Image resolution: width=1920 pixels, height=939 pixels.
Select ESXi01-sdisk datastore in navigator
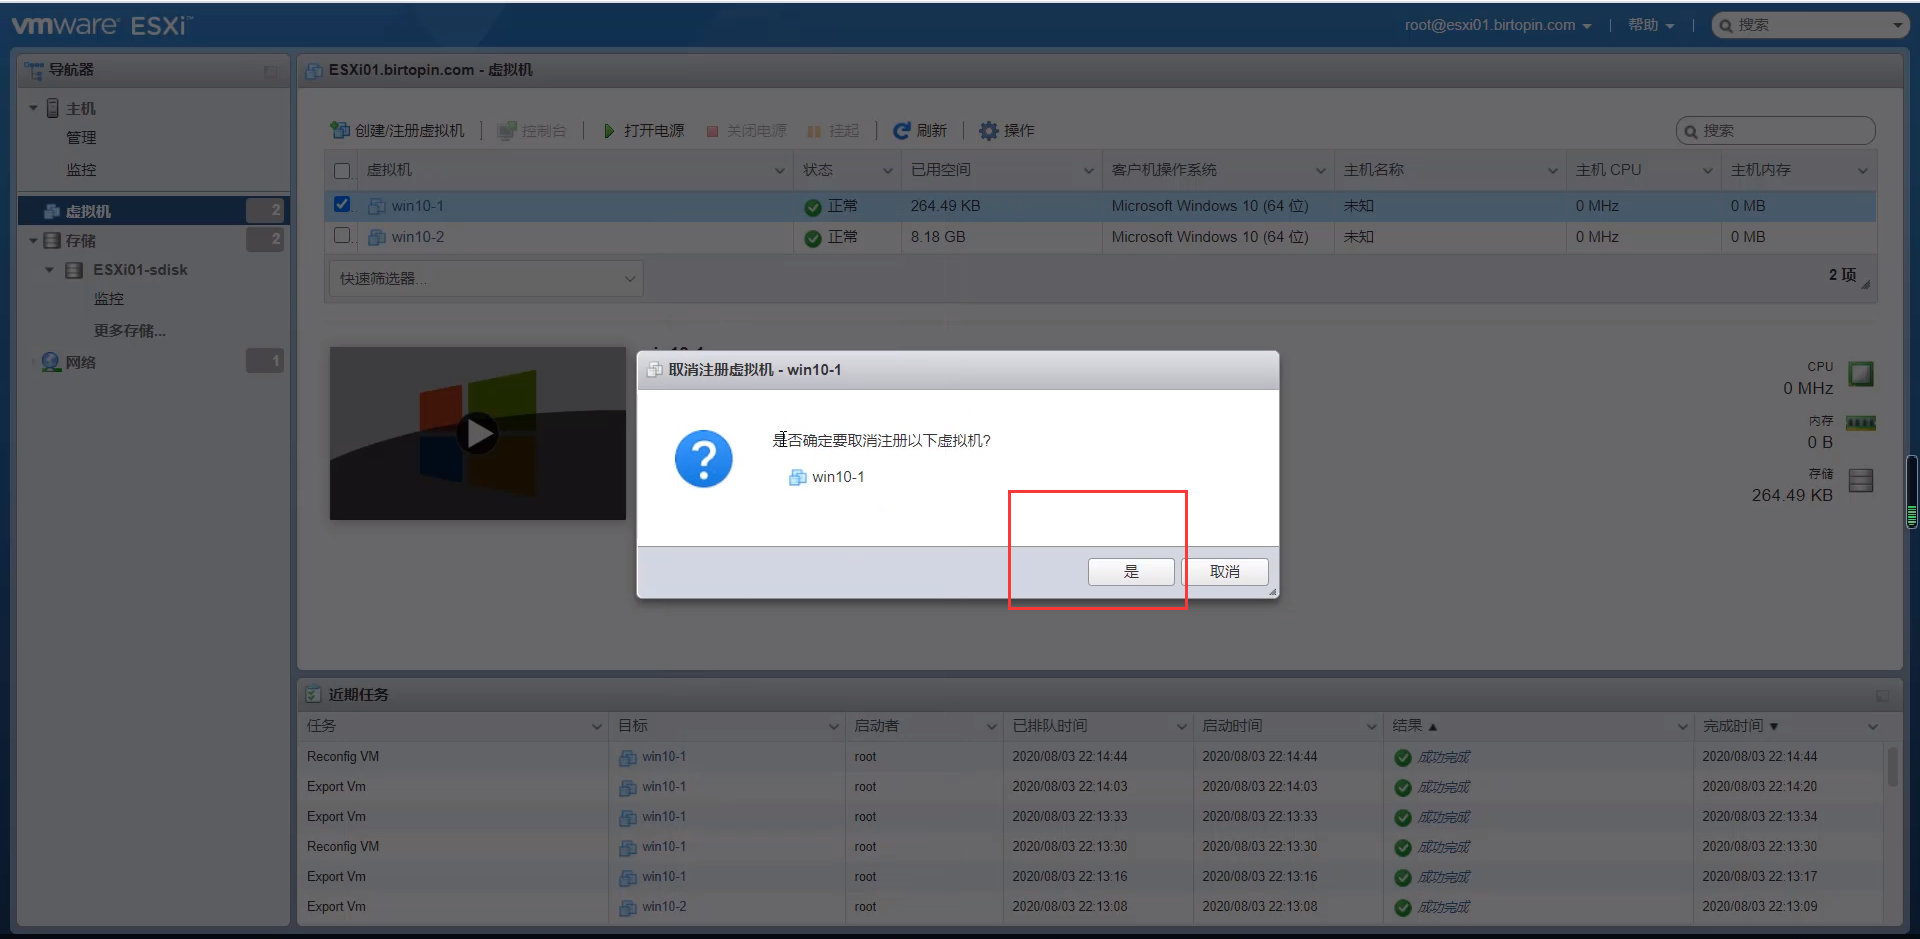click(x=140, y=270)
